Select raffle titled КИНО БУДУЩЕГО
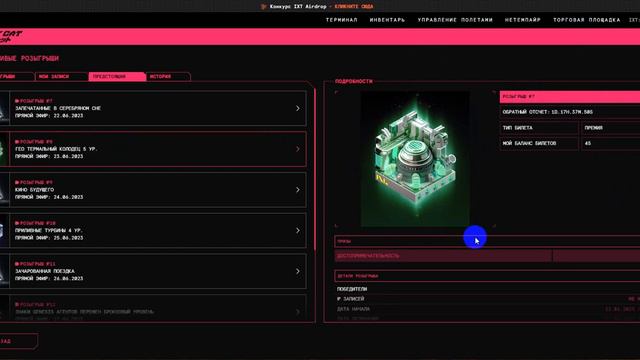 point(34,190)
